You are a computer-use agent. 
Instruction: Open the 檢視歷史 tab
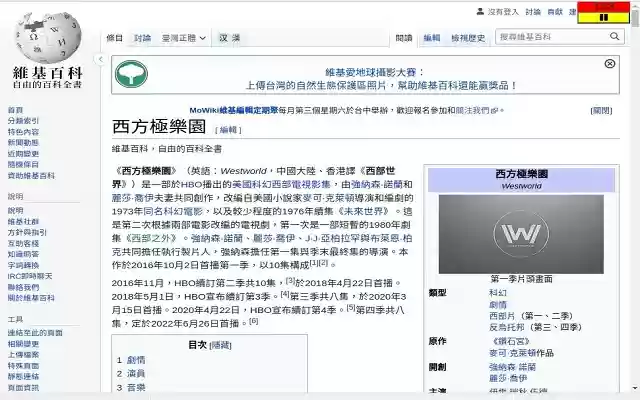point(468,38)
